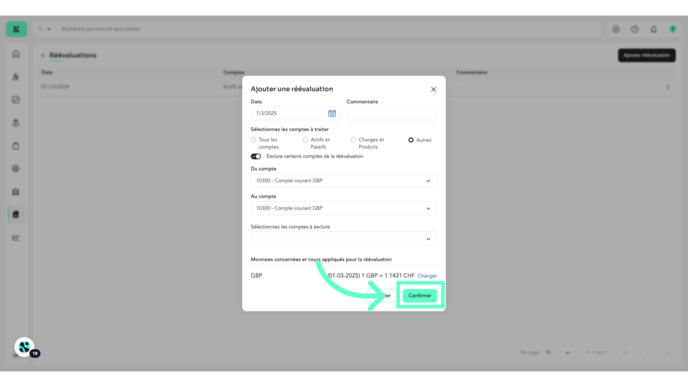This screenshot has height=387, width=688.
Task: Go back using arrow beside Réévaluations
Action: point(43,55)
